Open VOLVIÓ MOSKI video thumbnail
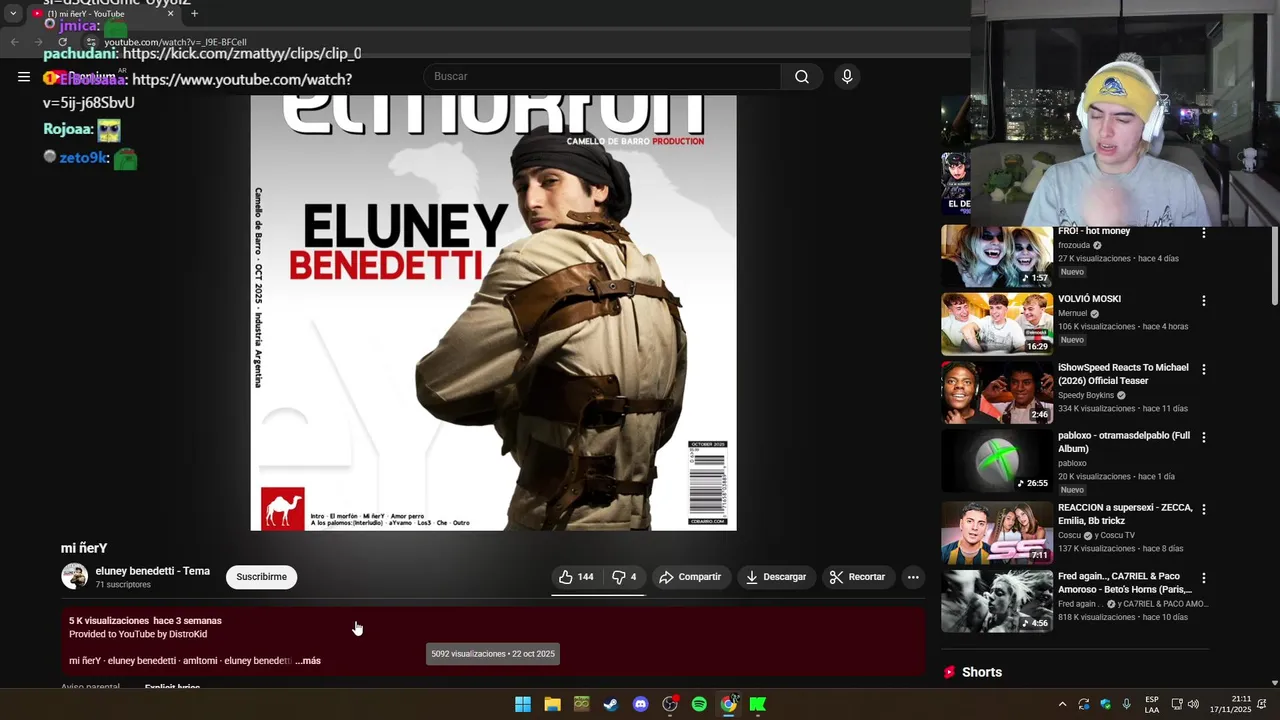This screenshot has height=720, width=1280. [x=997, y=324]
